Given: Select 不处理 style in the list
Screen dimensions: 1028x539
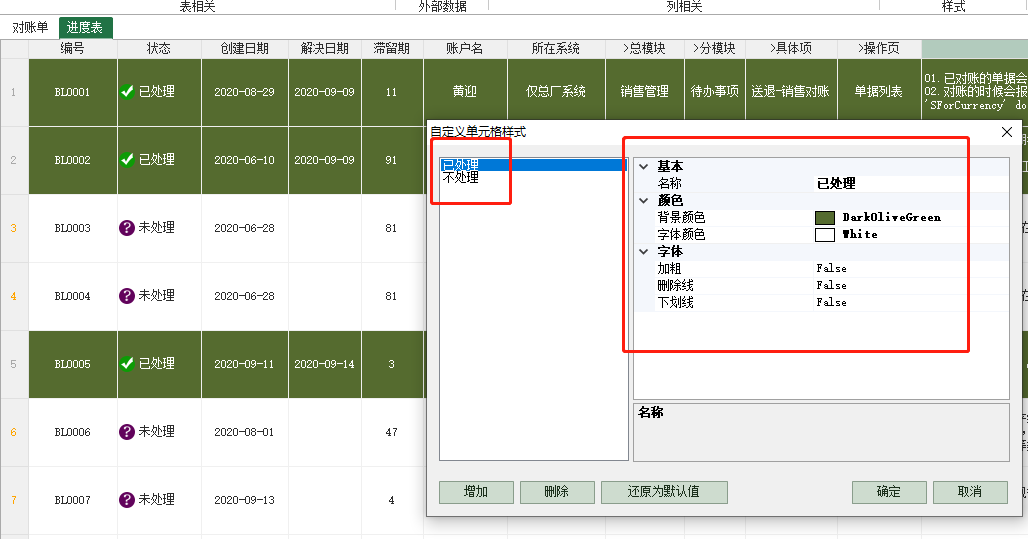Looking at the screenshot, I should 461,178.
